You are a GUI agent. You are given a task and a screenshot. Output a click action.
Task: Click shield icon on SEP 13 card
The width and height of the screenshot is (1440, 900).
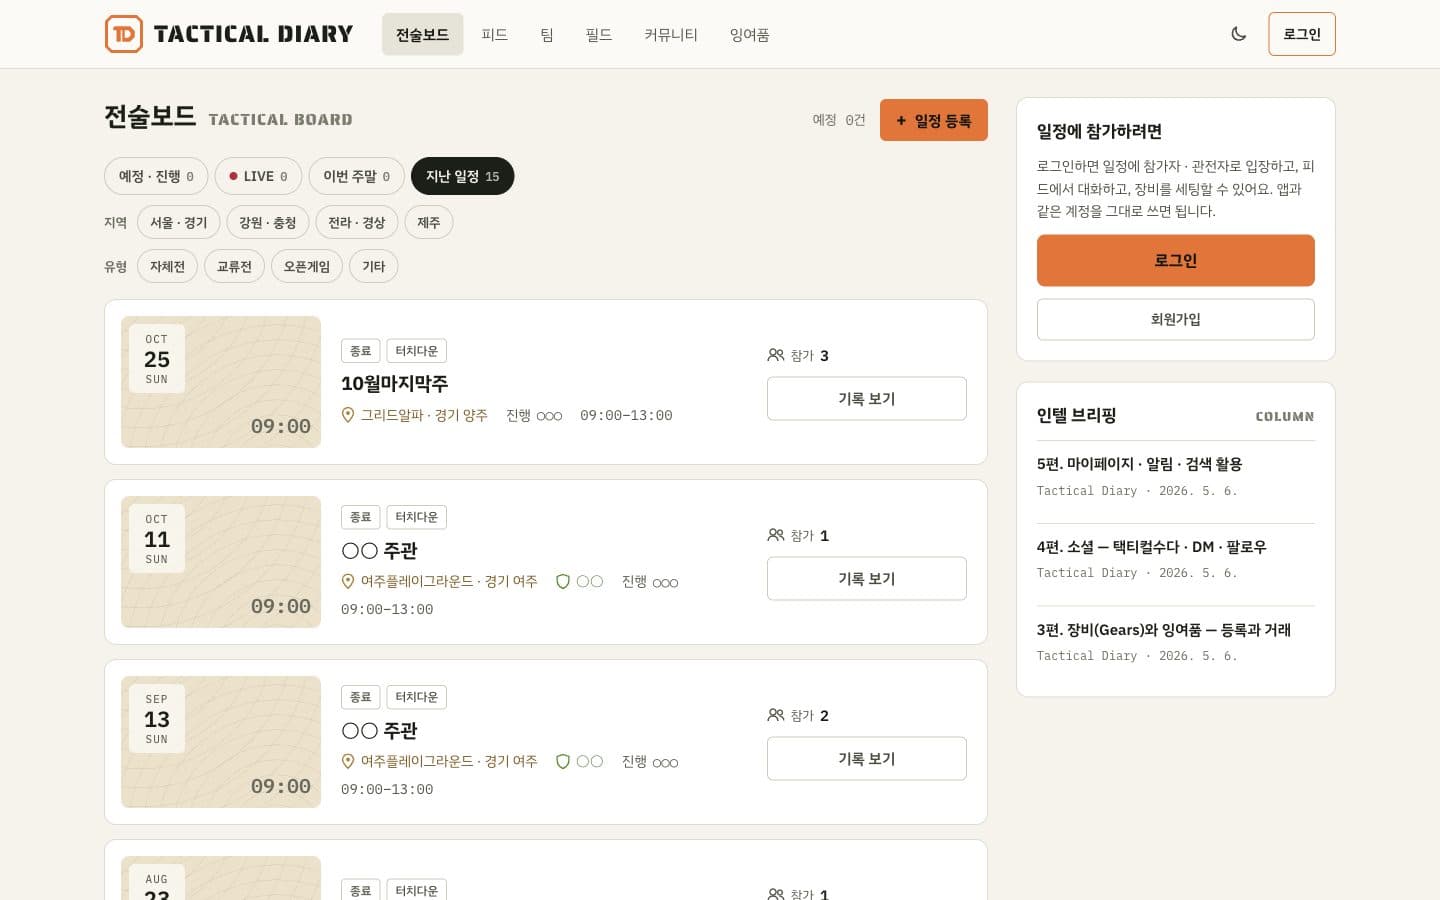click(563, 761)
